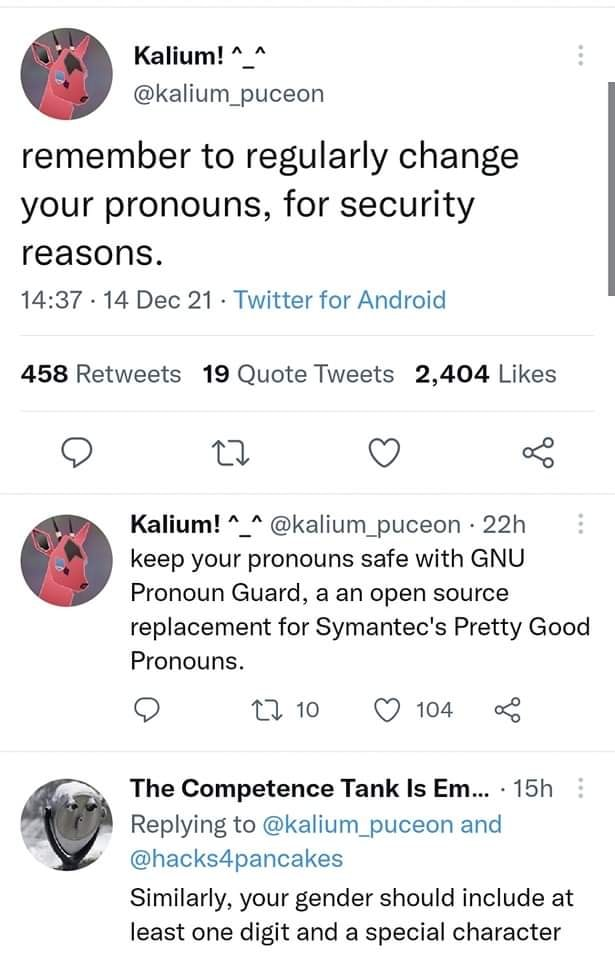Viewport: 615px width, 960px height.
Task: Open the @kalium_puceon handle under the name
Action: (x=229, y=93)
